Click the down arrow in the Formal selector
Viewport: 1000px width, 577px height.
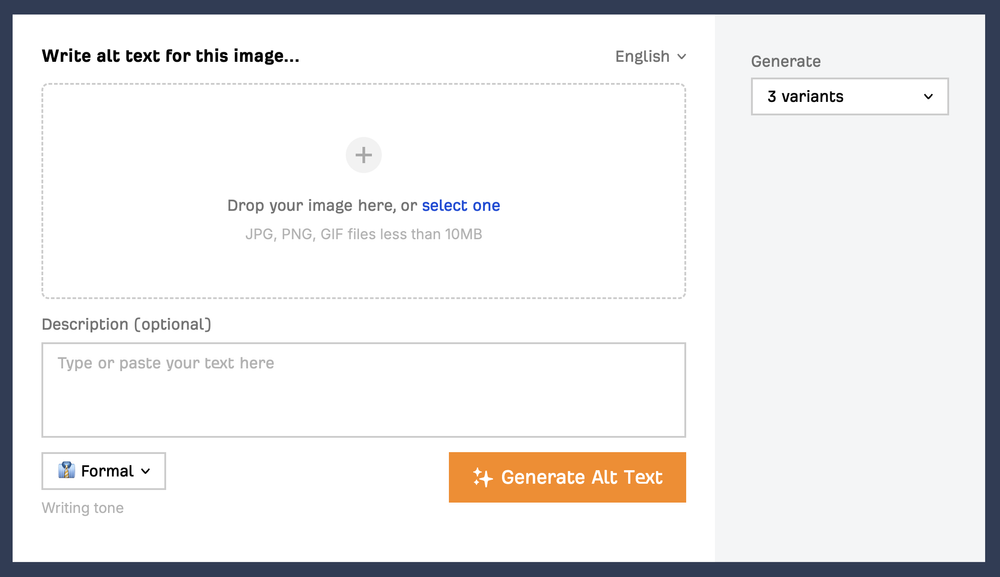146,471
